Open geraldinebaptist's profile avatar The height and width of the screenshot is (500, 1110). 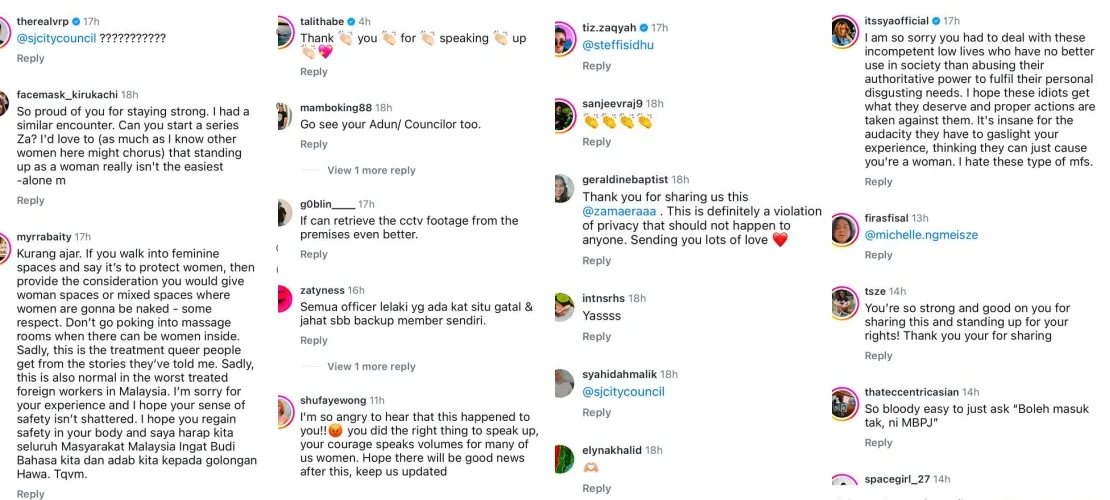[x=565, y=188]
